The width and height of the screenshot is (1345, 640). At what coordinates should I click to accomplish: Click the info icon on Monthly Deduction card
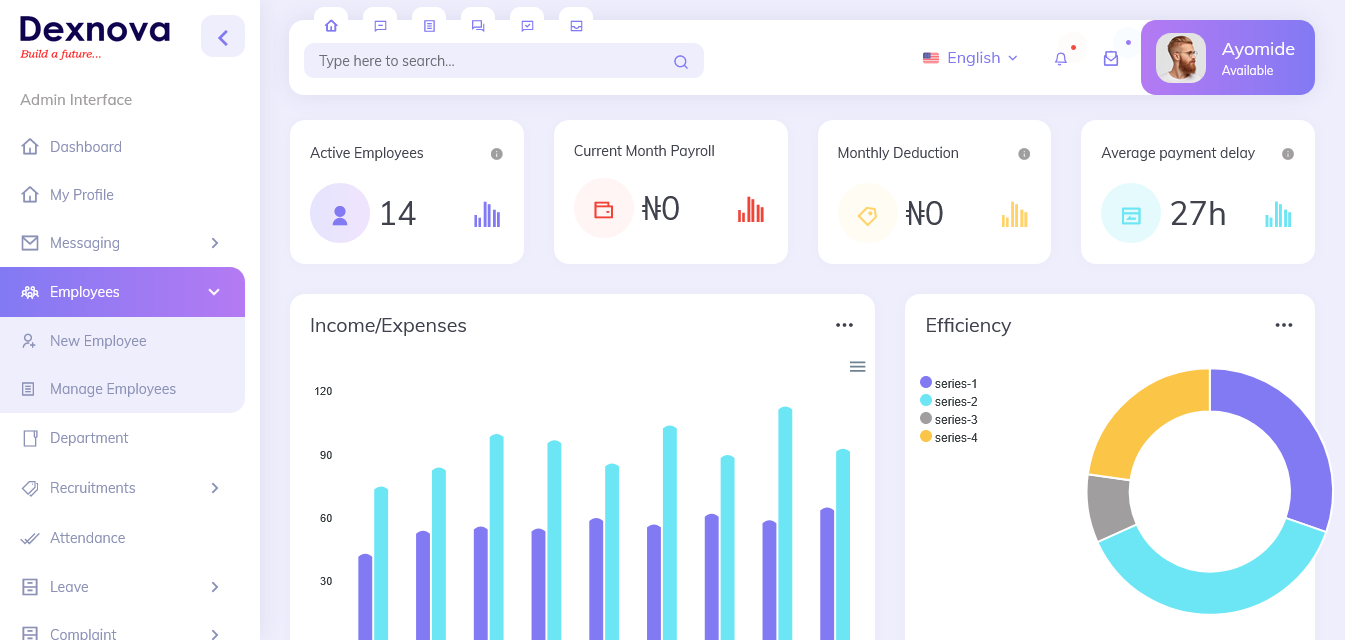pyautogui.click(x=1024, y=154)
